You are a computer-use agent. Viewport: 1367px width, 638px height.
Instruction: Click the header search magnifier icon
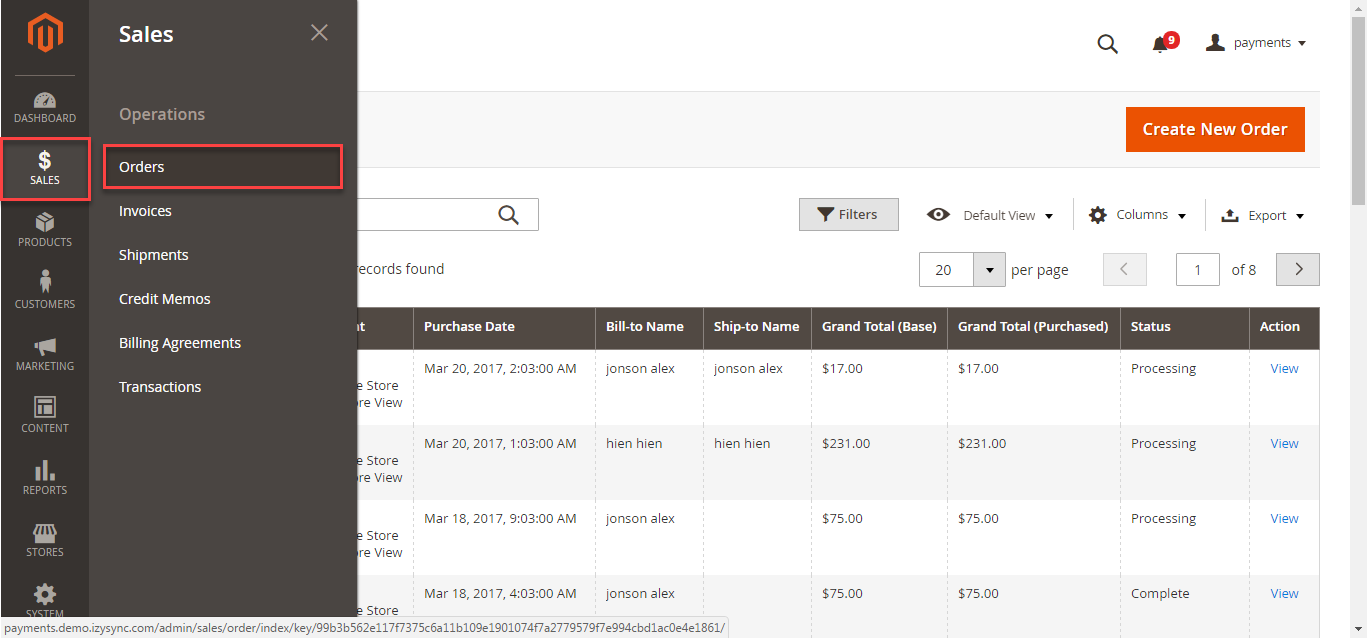[x=1107, y=44]
